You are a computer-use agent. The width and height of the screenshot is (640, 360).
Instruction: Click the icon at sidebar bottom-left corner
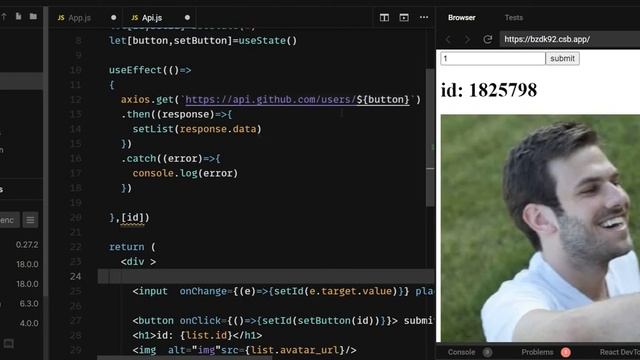coord(8,344)
